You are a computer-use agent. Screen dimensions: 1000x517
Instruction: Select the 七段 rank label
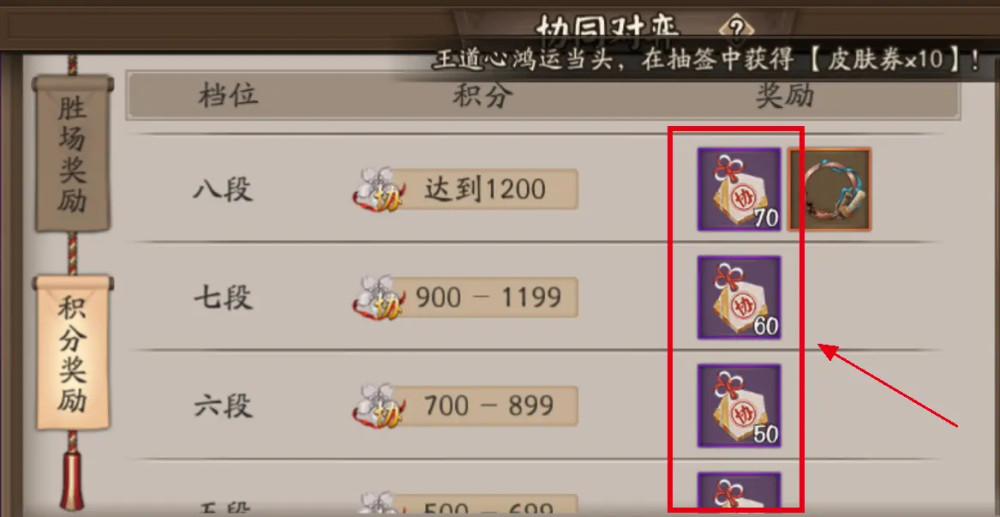tap(223, 298)
